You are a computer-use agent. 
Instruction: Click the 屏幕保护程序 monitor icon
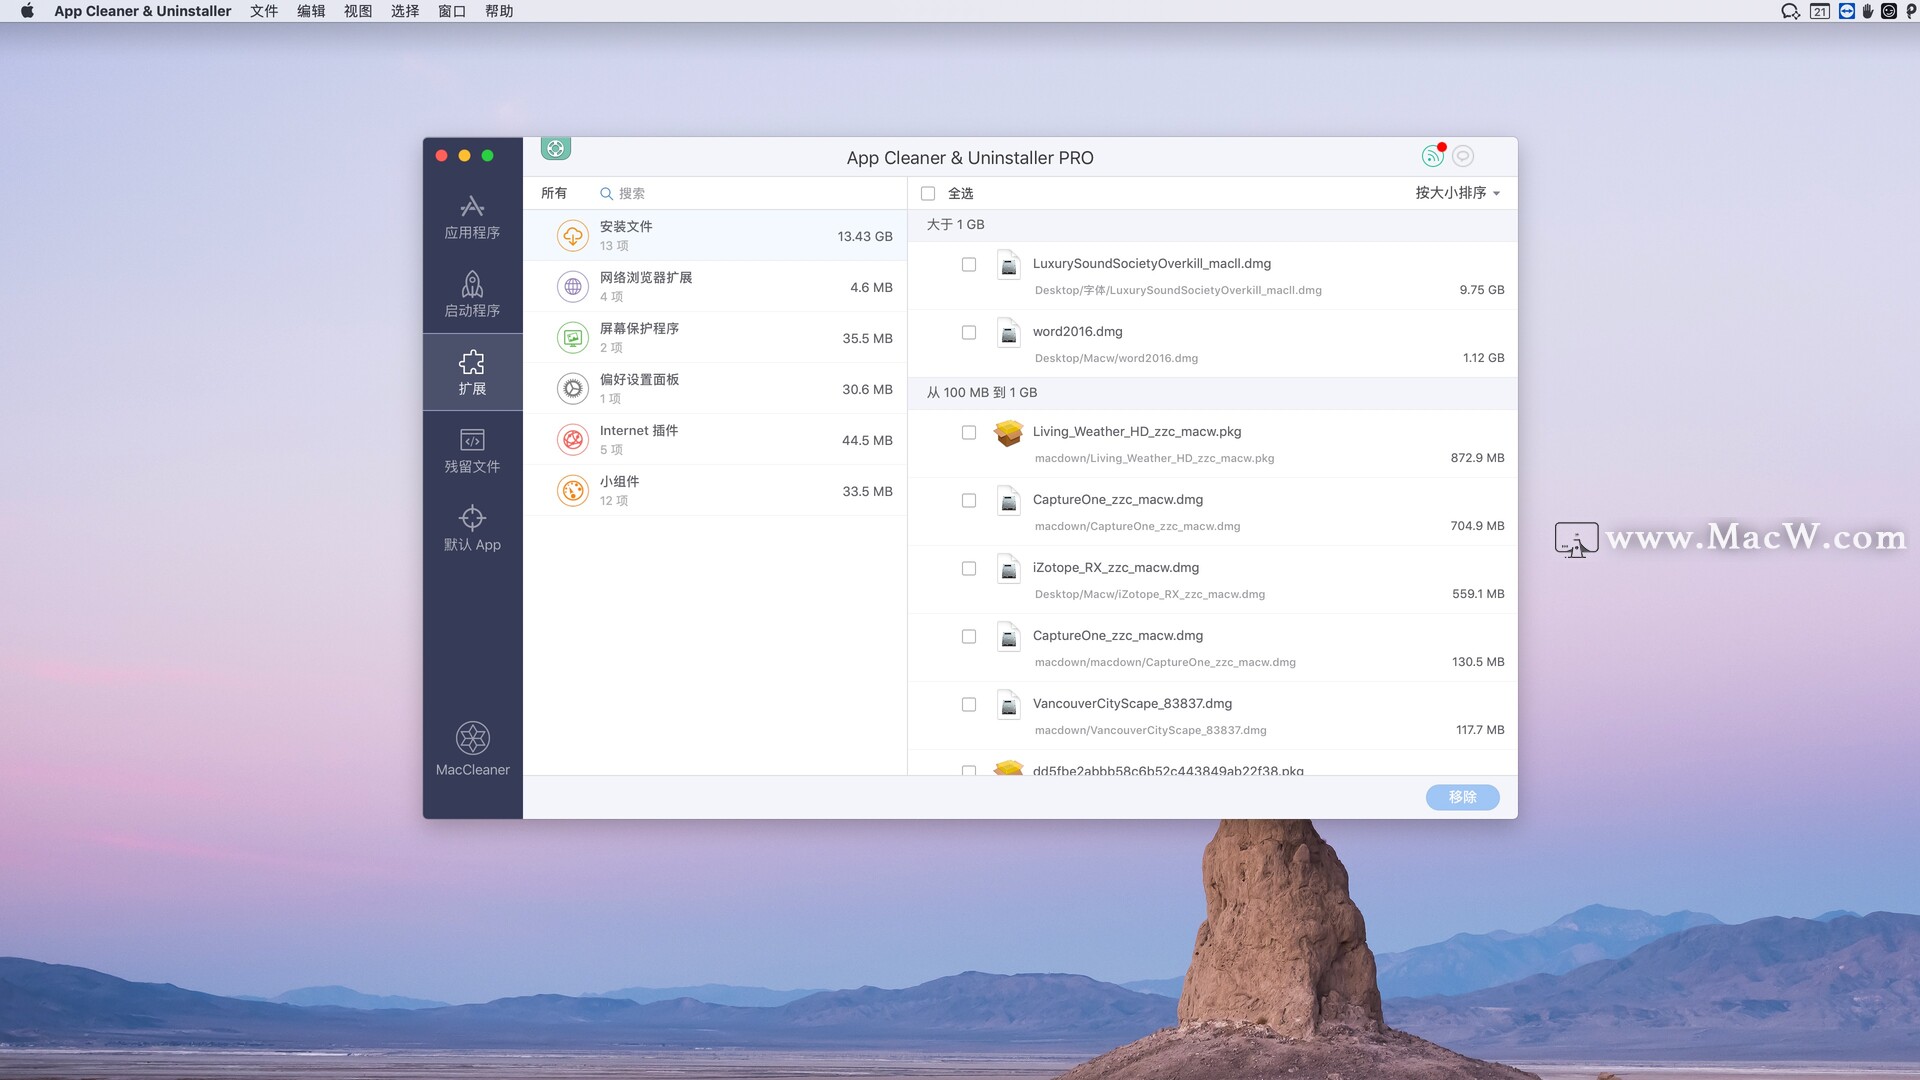pyautogui.click(x=573, y=338)
